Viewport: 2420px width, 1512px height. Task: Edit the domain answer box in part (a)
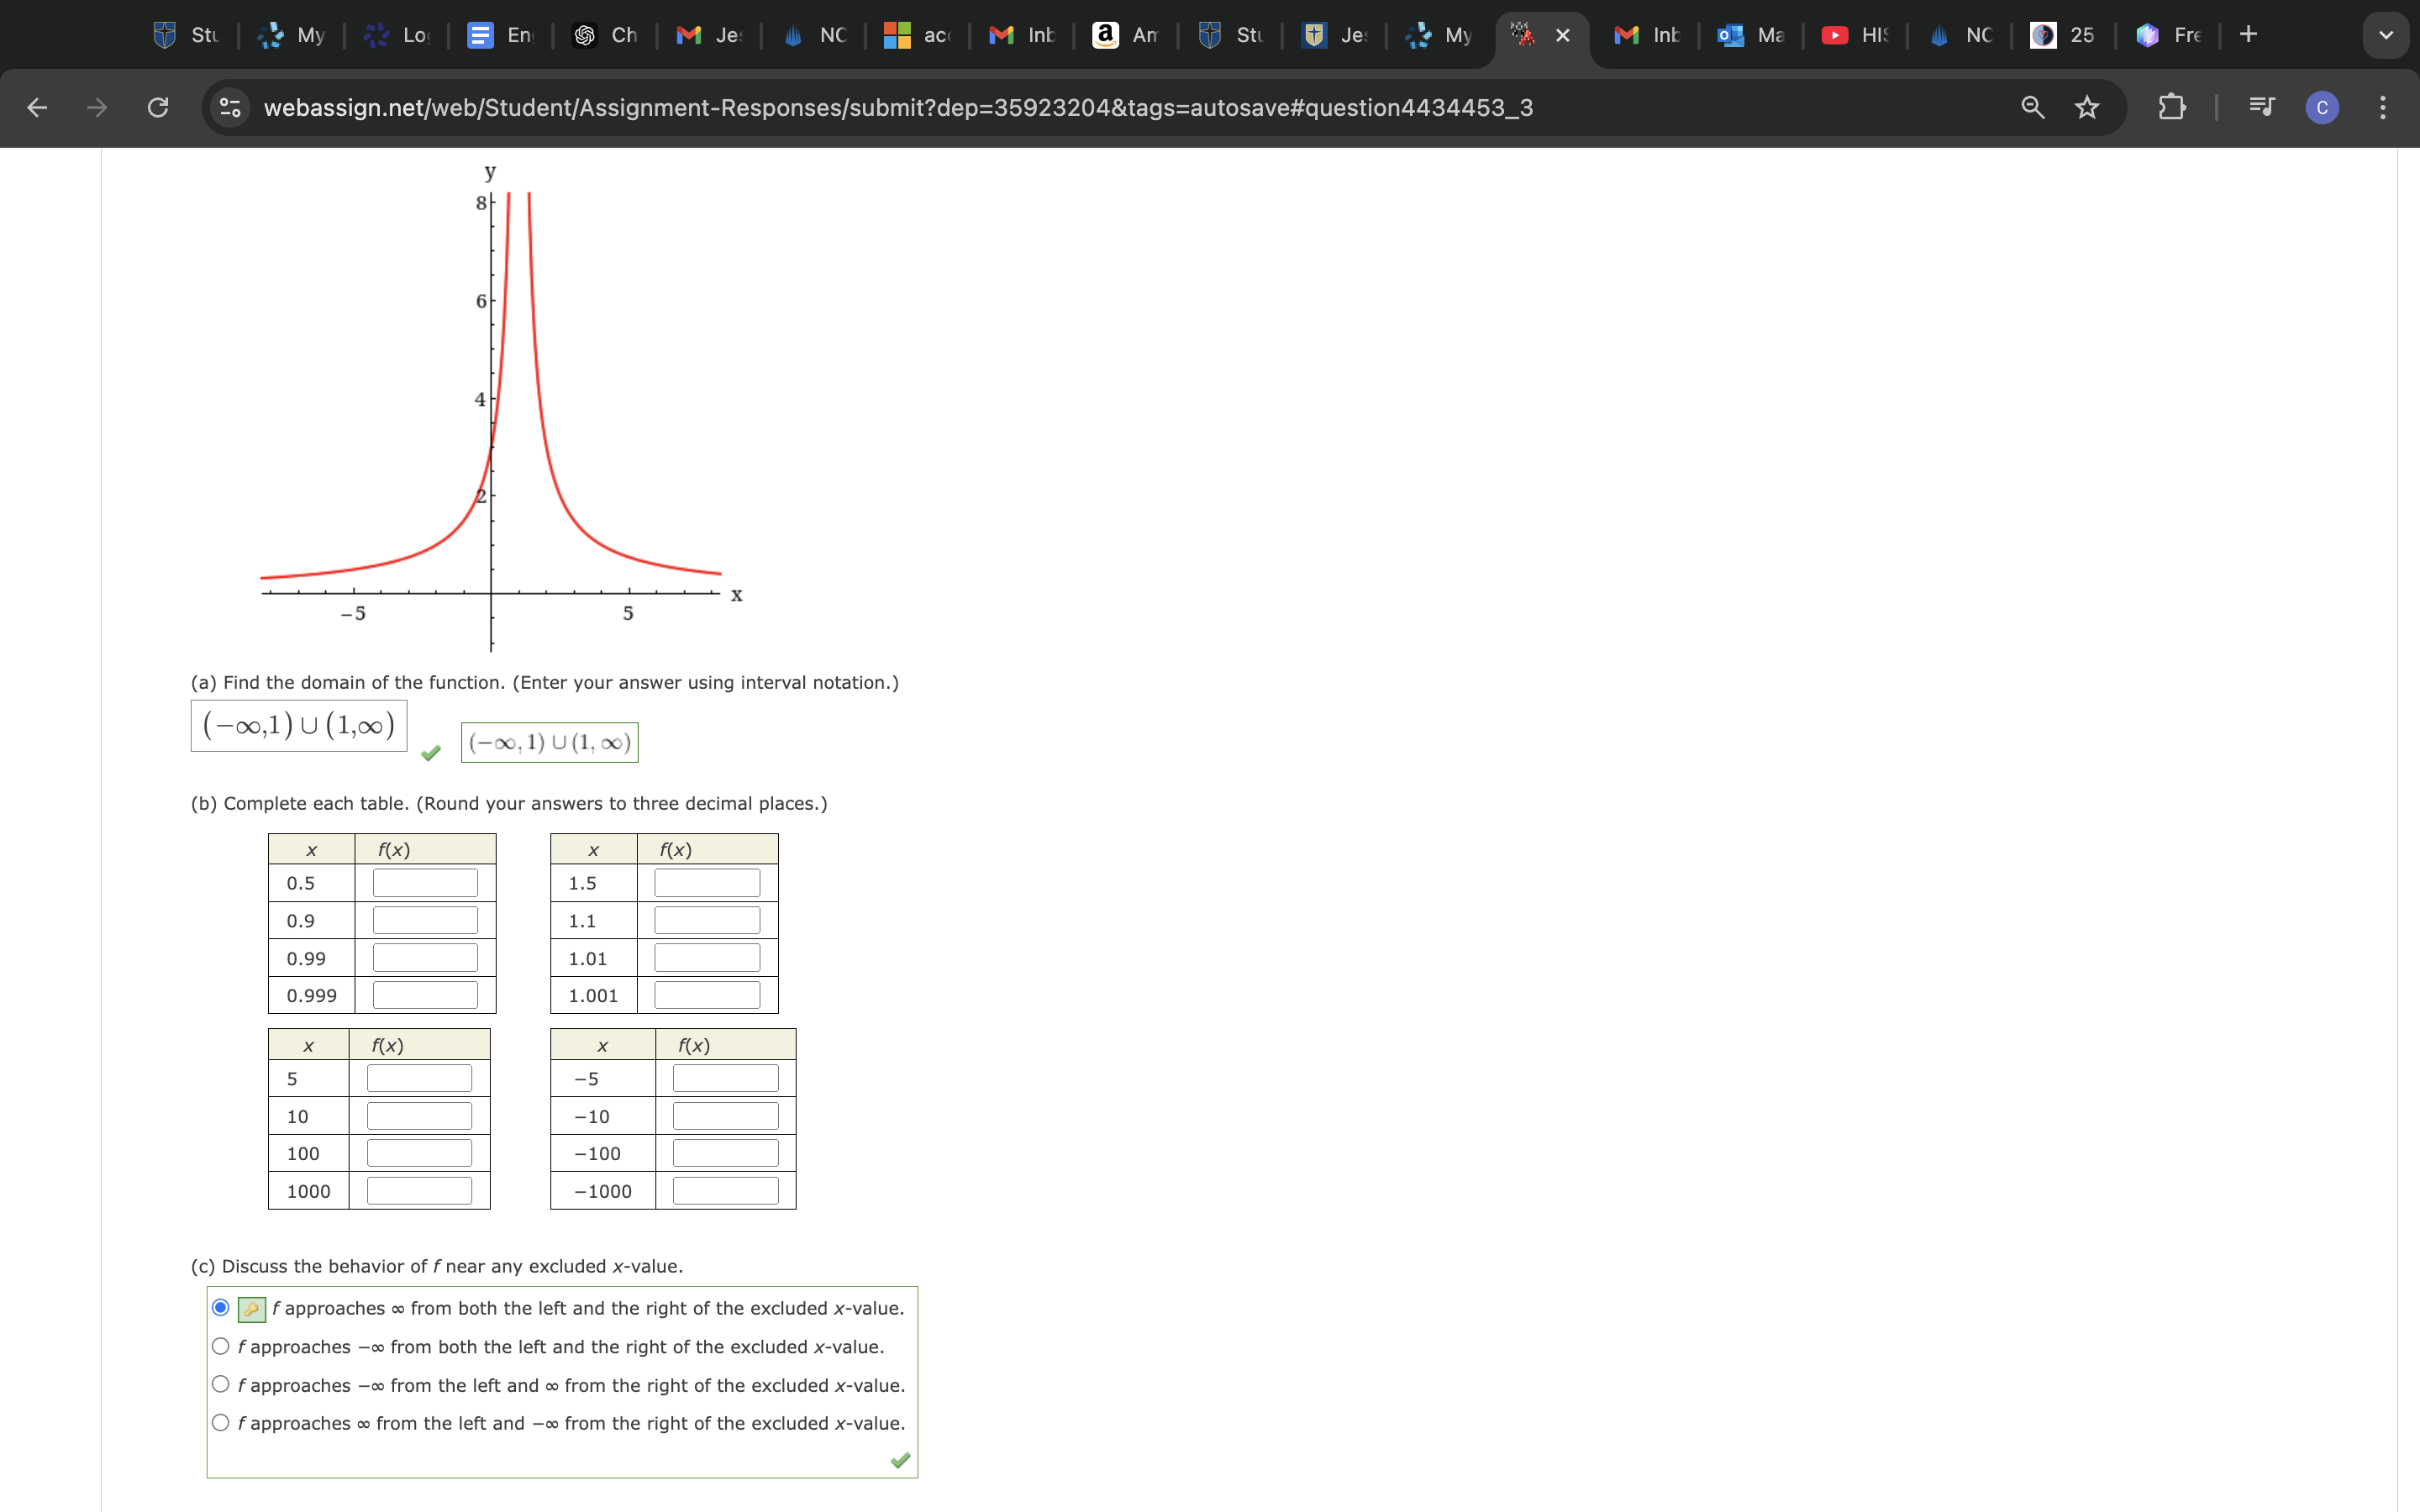[x=299, y=725]
